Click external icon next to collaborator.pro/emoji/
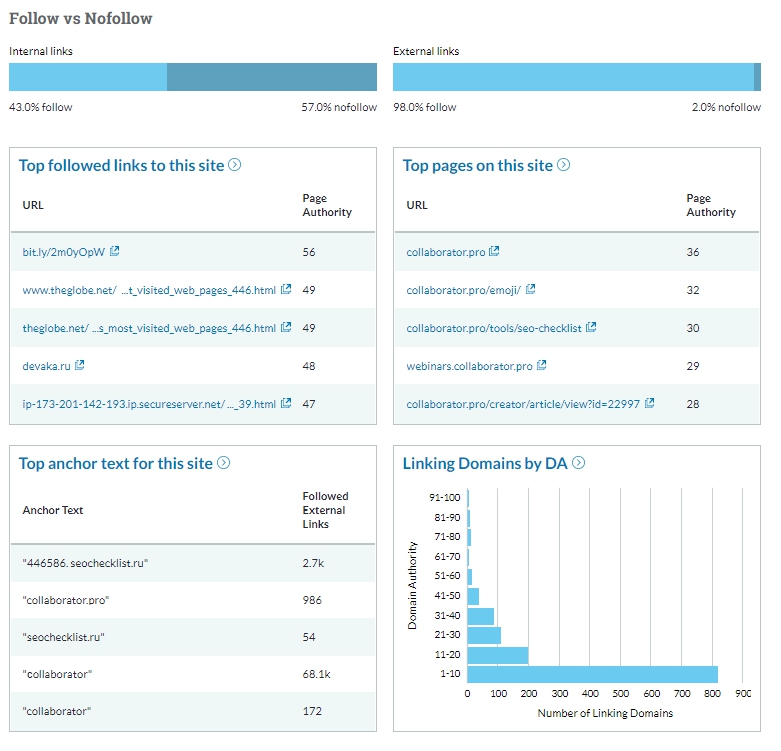Screen dimensions: 781x751 pos(531,290)
